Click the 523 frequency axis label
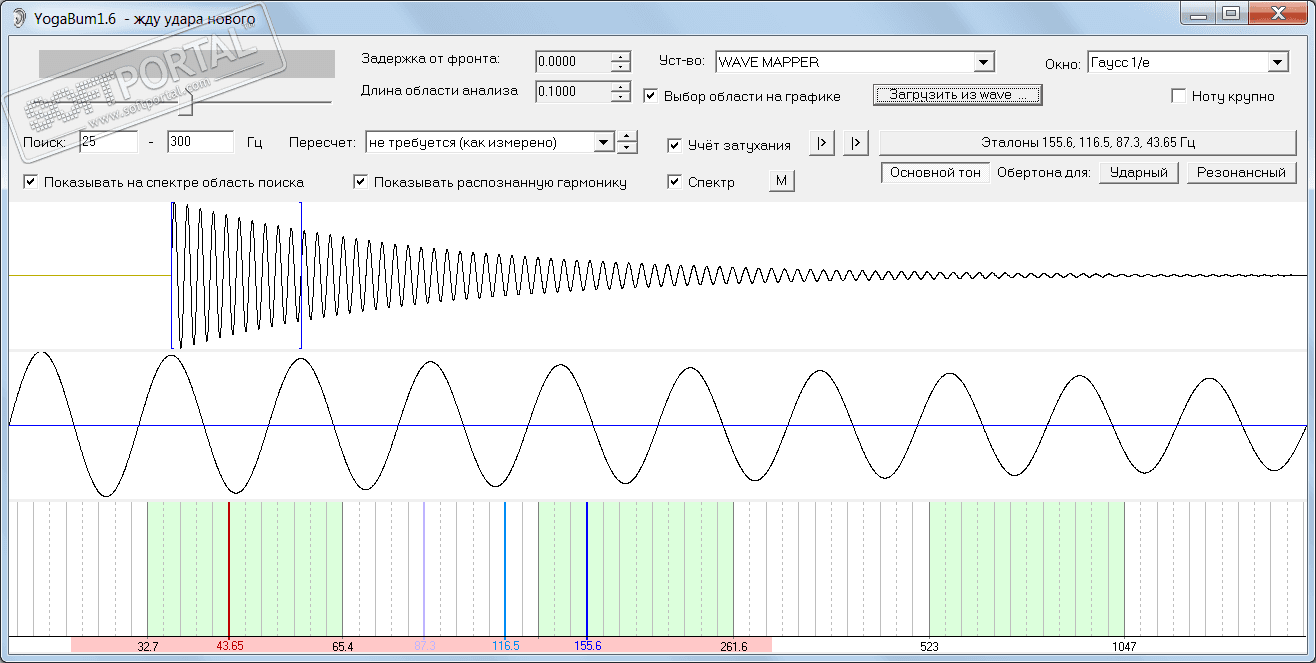Image resolution: width=1316 pixels, height=663 pixels. pyautogui.click(x=929, y=647)
